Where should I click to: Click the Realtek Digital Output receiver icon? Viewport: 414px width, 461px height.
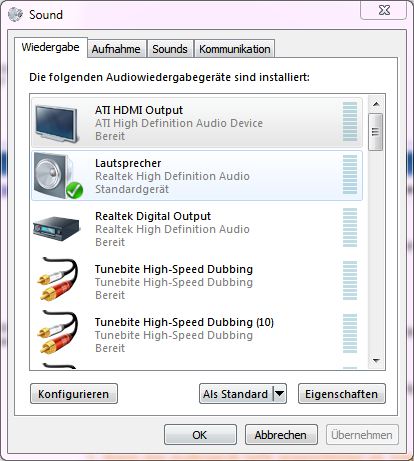tap(57, 229)
